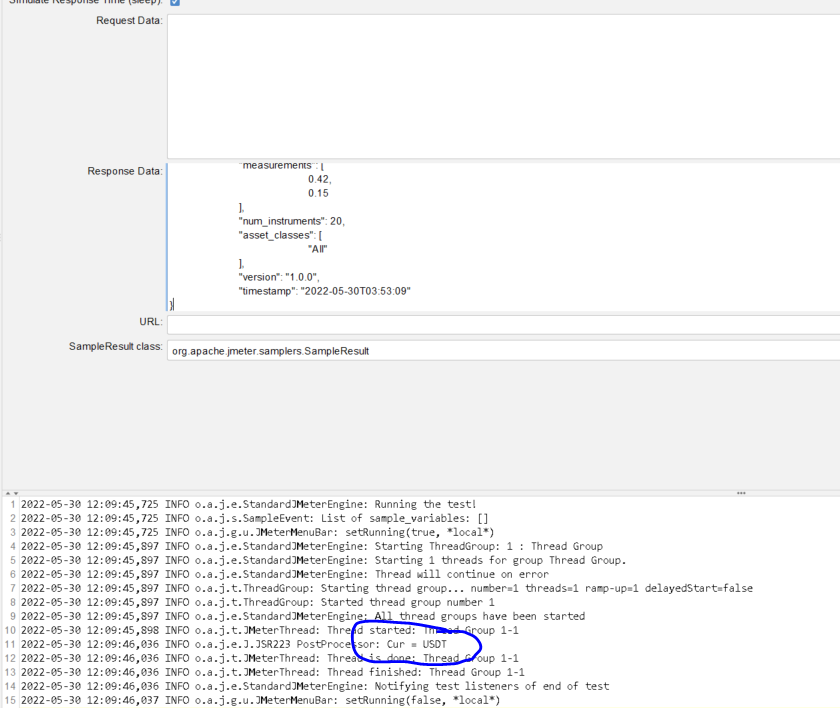840x708 pixels.
Task: Click log line 11 JSR223 PostProcessor Cur = USDT
Action: pos(234,644)
